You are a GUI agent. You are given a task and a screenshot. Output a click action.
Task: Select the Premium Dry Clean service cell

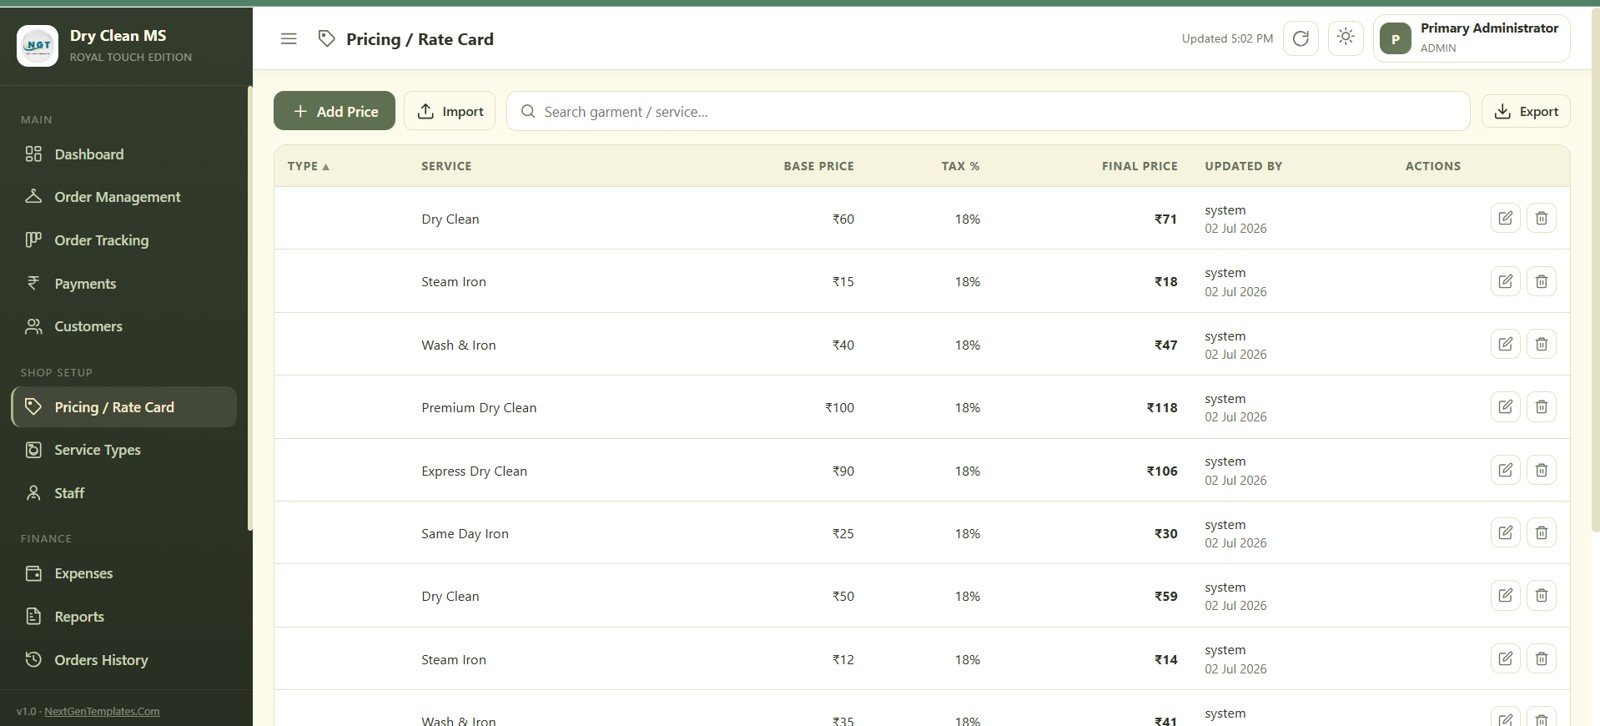[x=479, y=408]
